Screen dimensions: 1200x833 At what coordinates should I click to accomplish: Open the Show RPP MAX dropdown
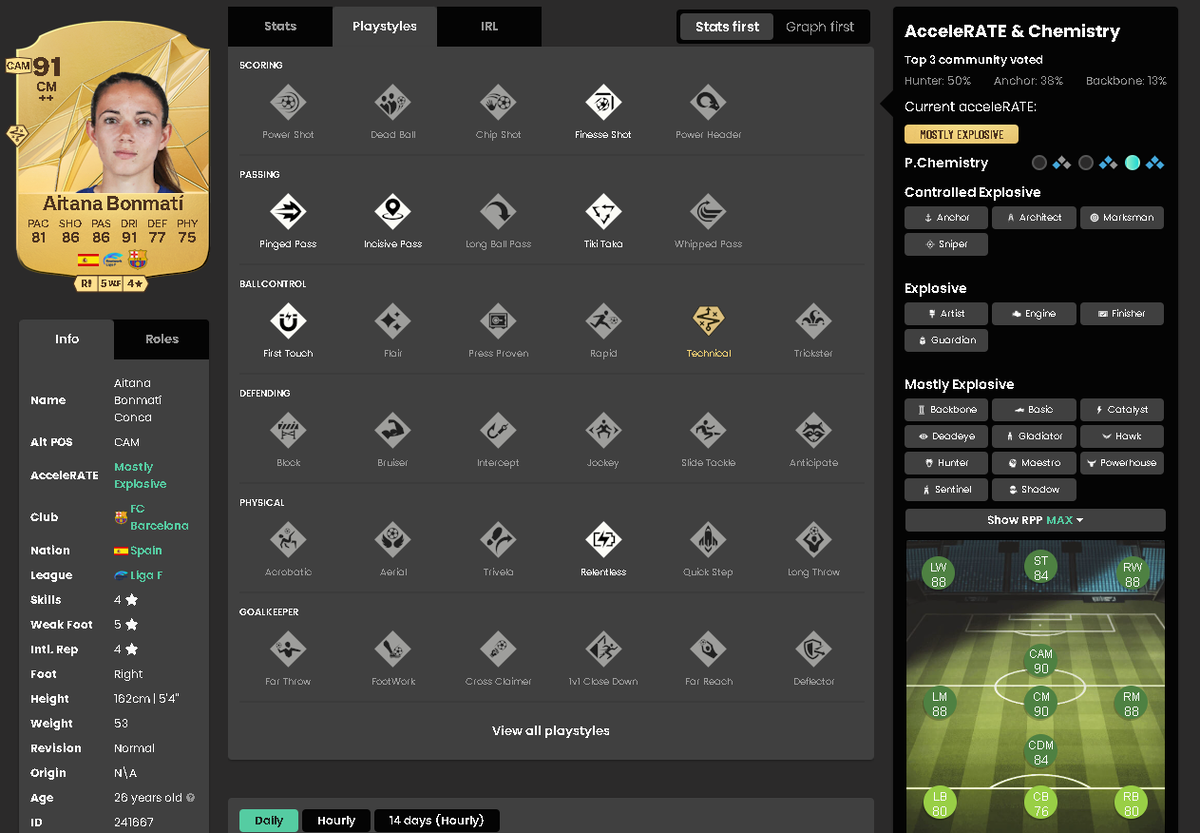pyautogui.click(x=1035, y=520)
